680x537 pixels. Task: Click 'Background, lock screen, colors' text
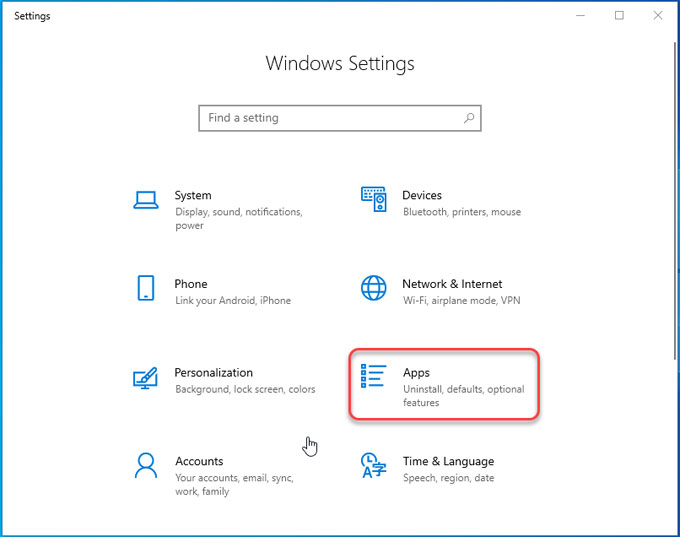[x=245, y=389]
